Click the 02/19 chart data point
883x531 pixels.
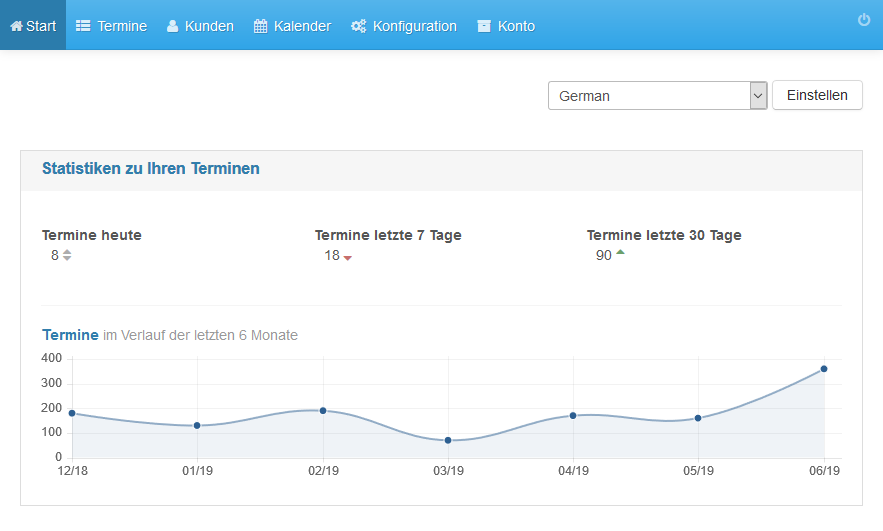pyautogui.click(x=323, y=410)
